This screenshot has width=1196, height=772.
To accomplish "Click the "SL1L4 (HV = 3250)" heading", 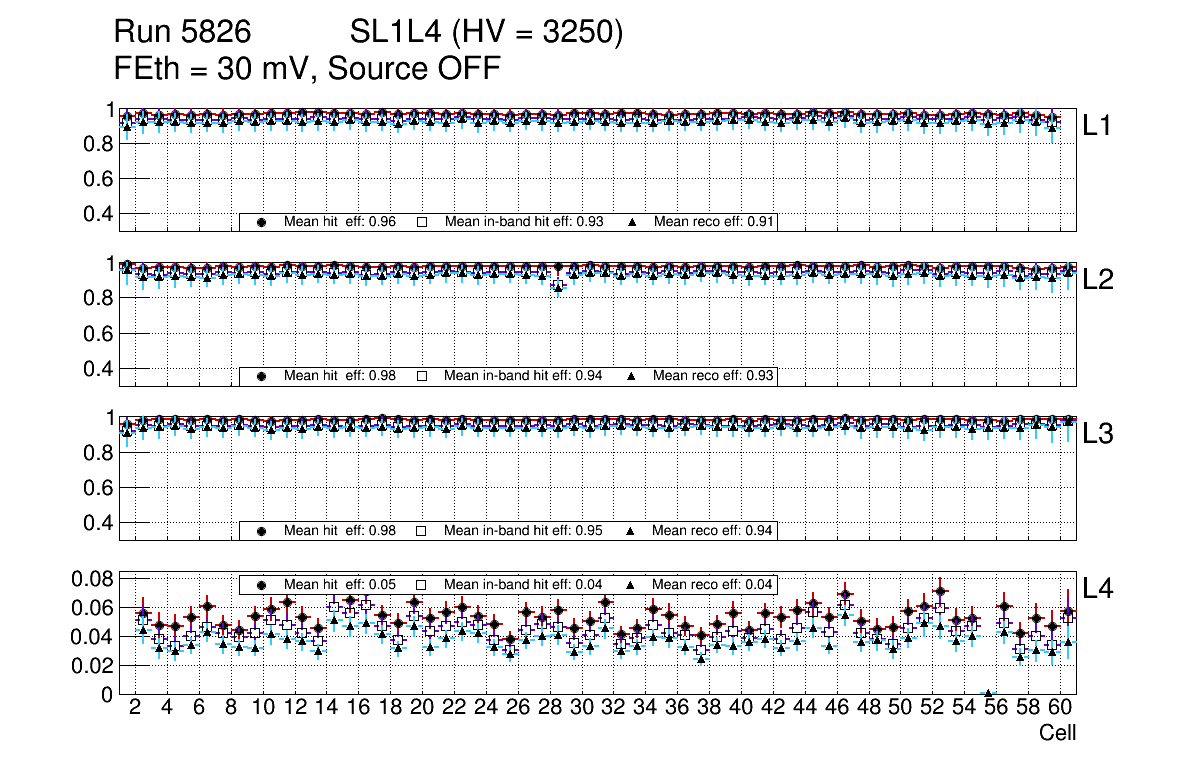I will pos(487,33).
